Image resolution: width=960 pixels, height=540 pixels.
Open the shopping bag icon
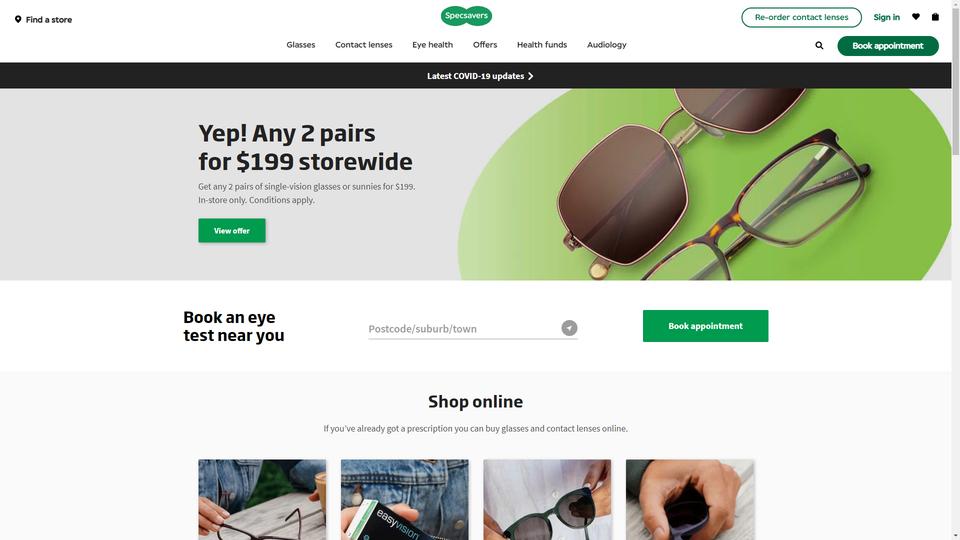point(935,17)
